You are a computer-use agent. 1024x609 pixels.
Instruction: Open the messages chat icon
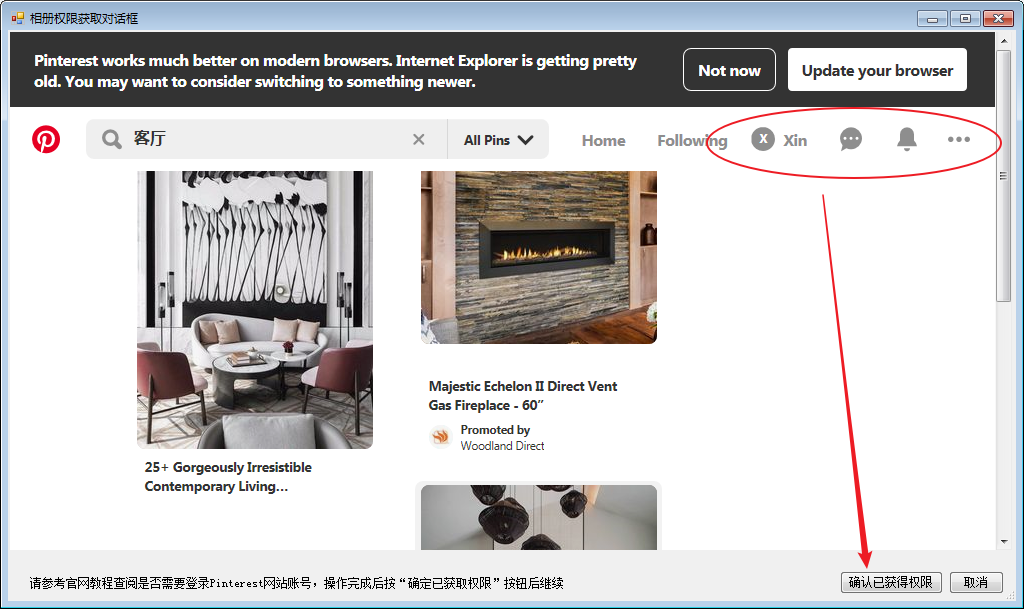[850, 139]
